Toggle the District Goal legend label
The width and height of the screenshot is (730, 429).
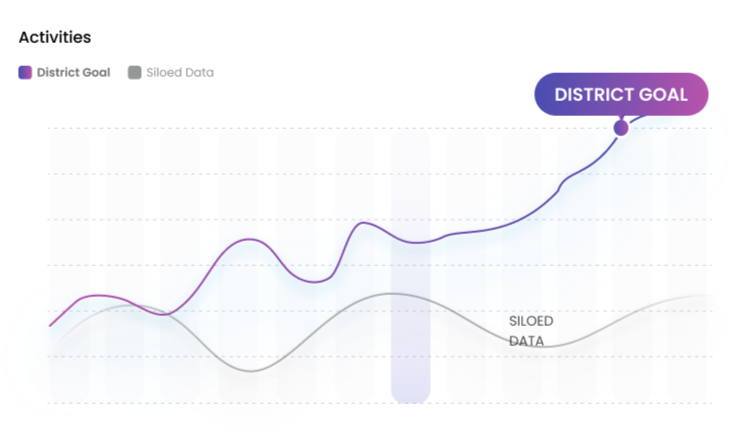(73, 72)
